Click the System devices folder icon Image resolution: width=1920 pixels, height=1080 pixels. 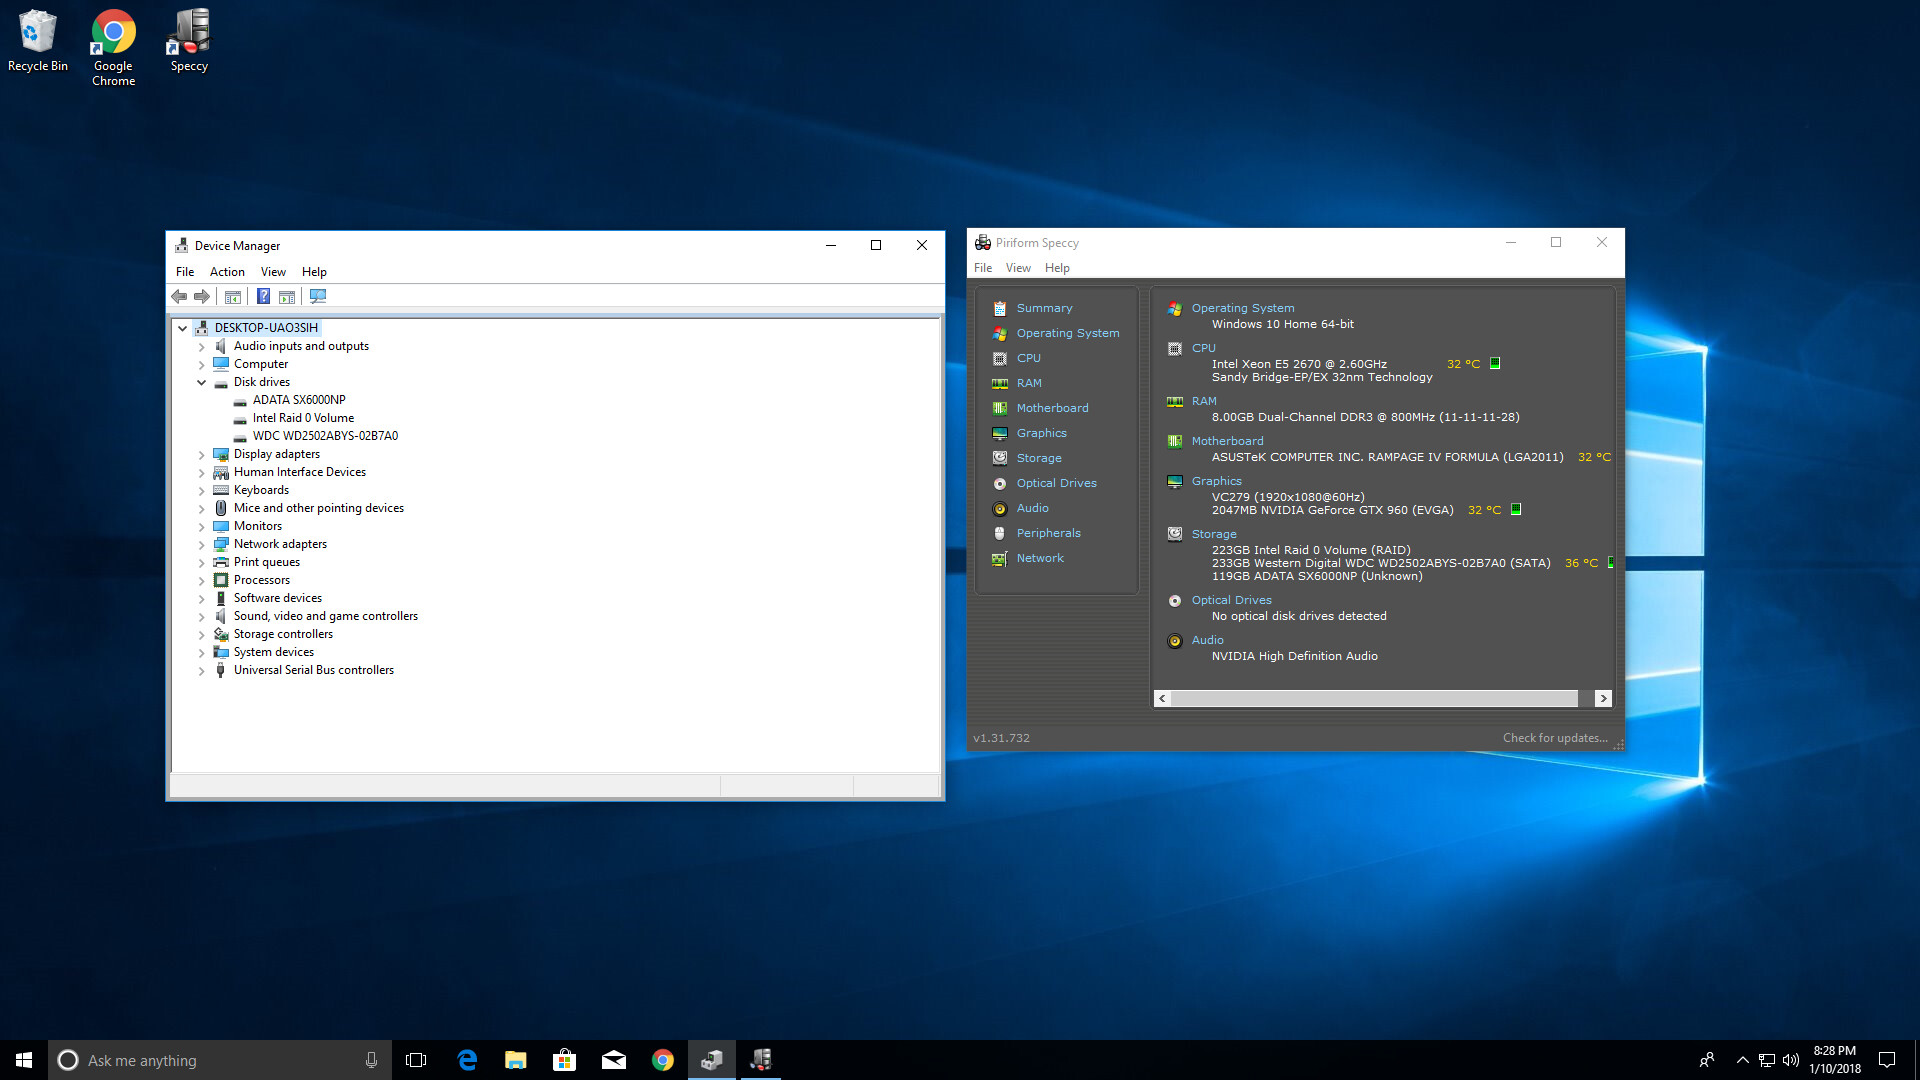[221, 652]
